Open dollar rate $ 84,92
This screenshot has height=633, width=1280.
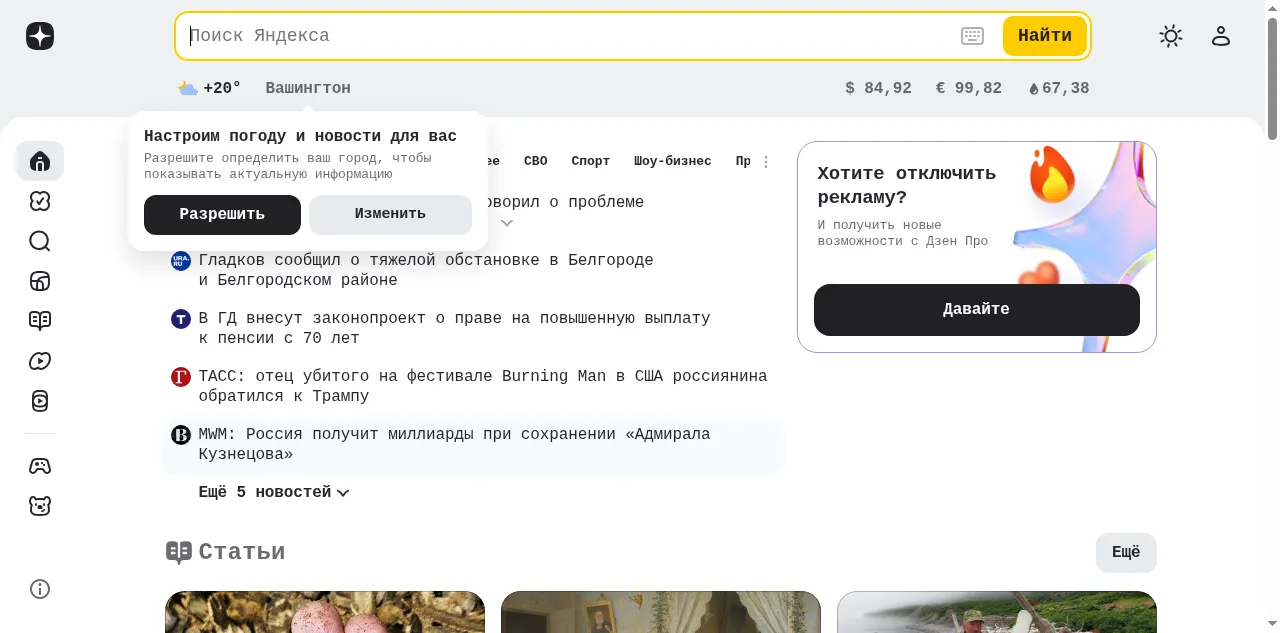click(x=879, y=88)
